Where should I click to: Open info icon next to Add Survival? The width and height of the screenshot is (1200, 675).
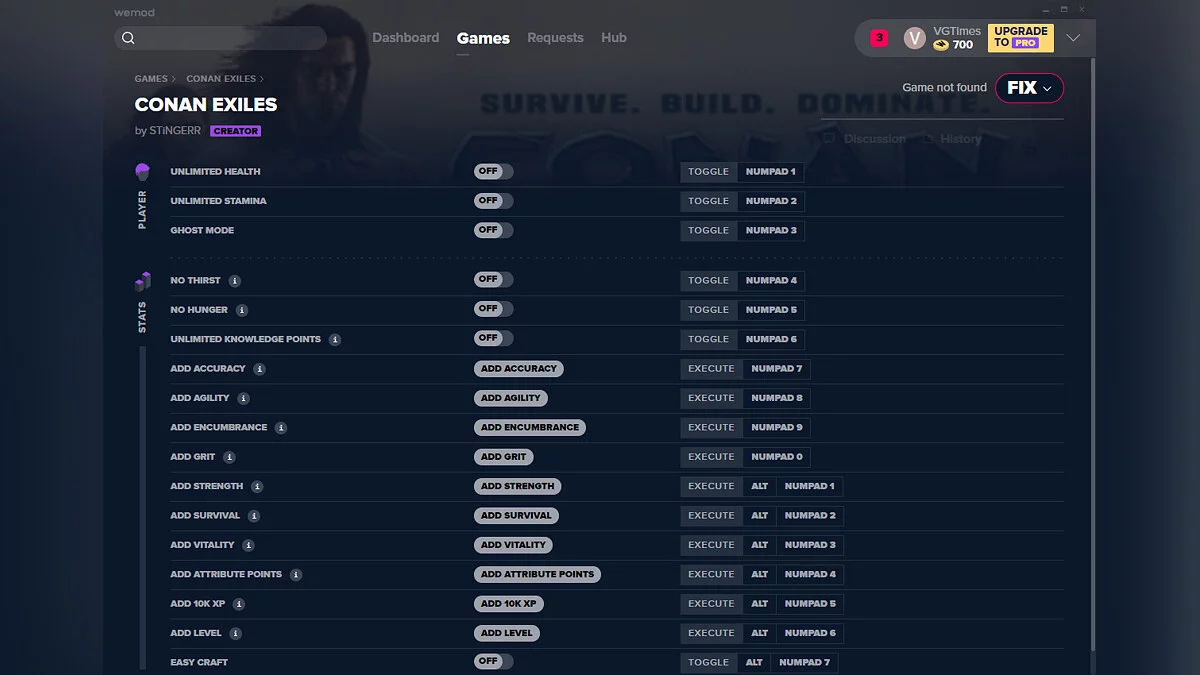[x=254, y=516]
